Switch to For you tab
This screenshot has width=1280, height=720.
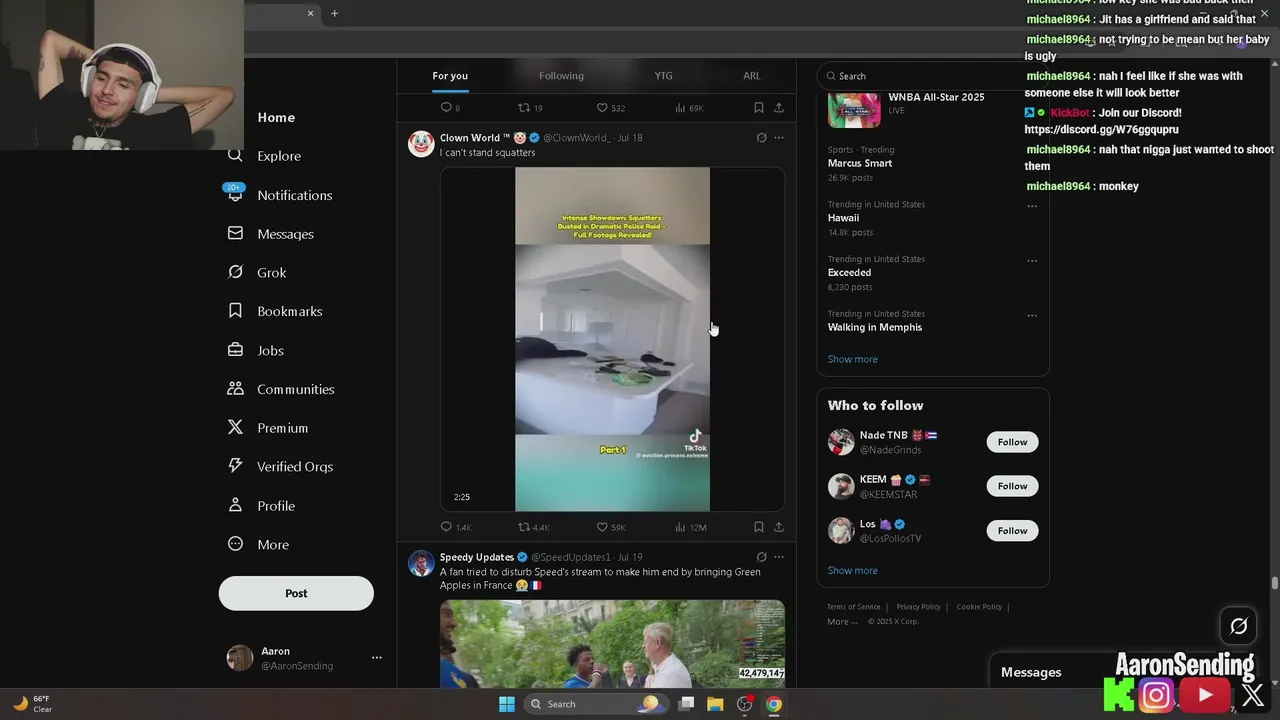coord(450,76)
